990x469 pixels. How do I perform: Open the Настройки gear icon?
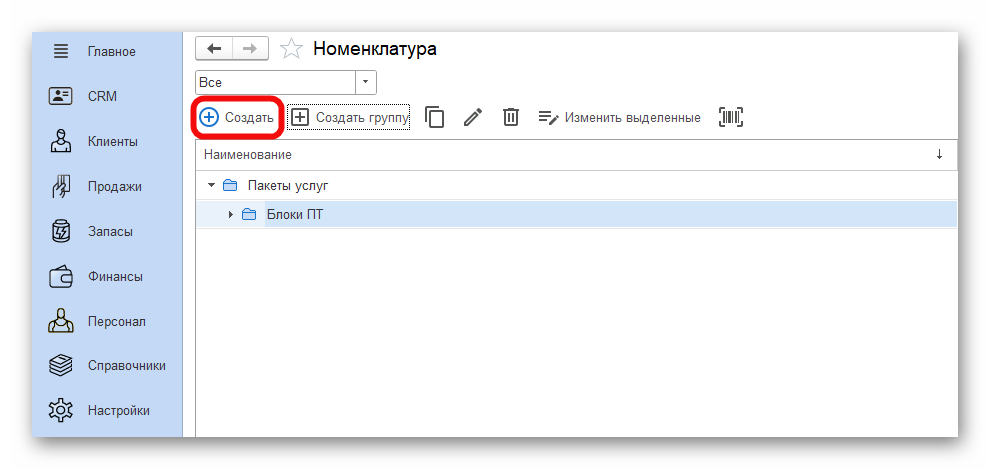click(x=61, y=410)
